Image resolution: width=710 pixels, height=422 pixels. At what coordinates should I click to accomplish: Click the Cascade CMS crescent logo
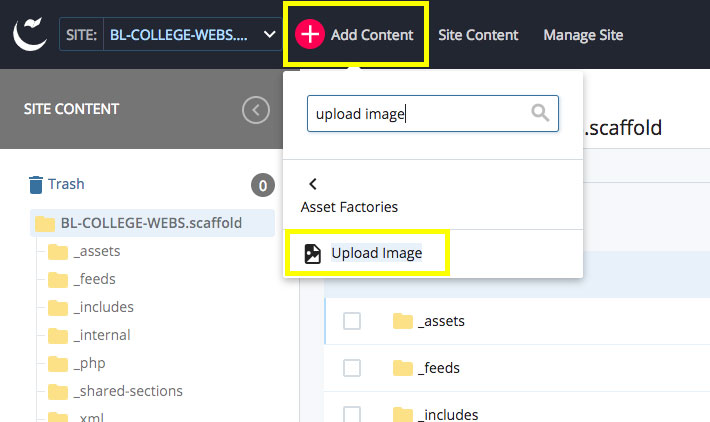coord(30,34)
